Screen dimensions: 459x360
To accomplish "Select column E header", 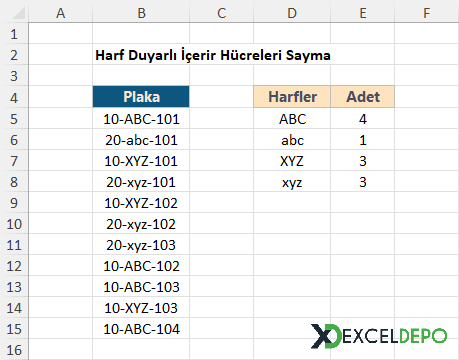I will pos(363,13).
